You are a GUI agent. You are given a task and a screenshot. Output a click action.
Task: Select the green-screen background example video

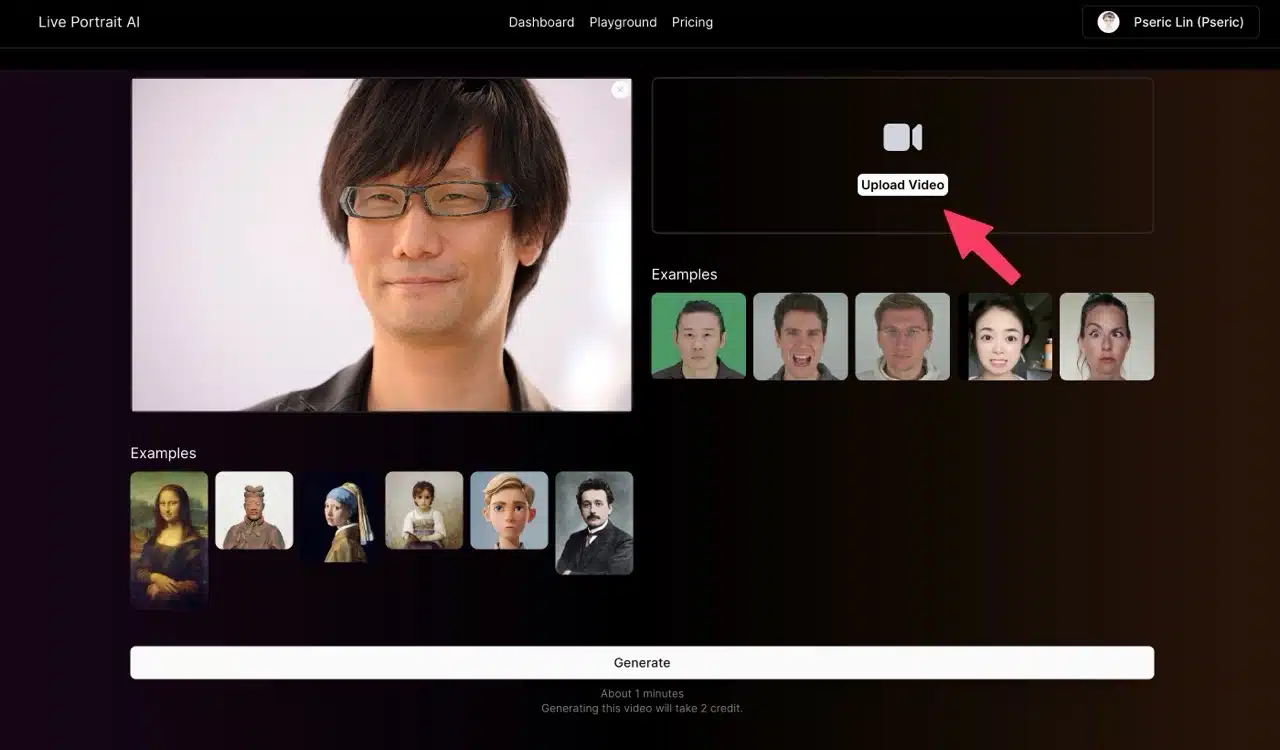click(698, 336)
